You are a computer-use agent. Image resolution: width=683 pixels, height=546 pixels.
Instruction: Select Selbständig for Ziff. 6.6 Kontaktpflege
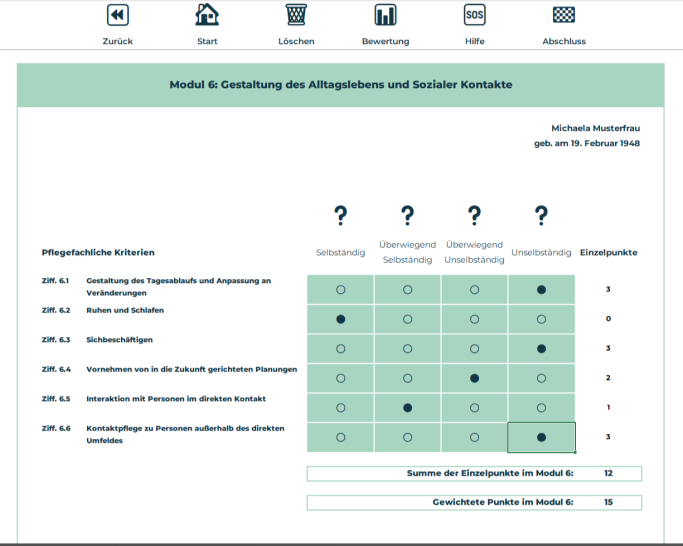point(341,437)
